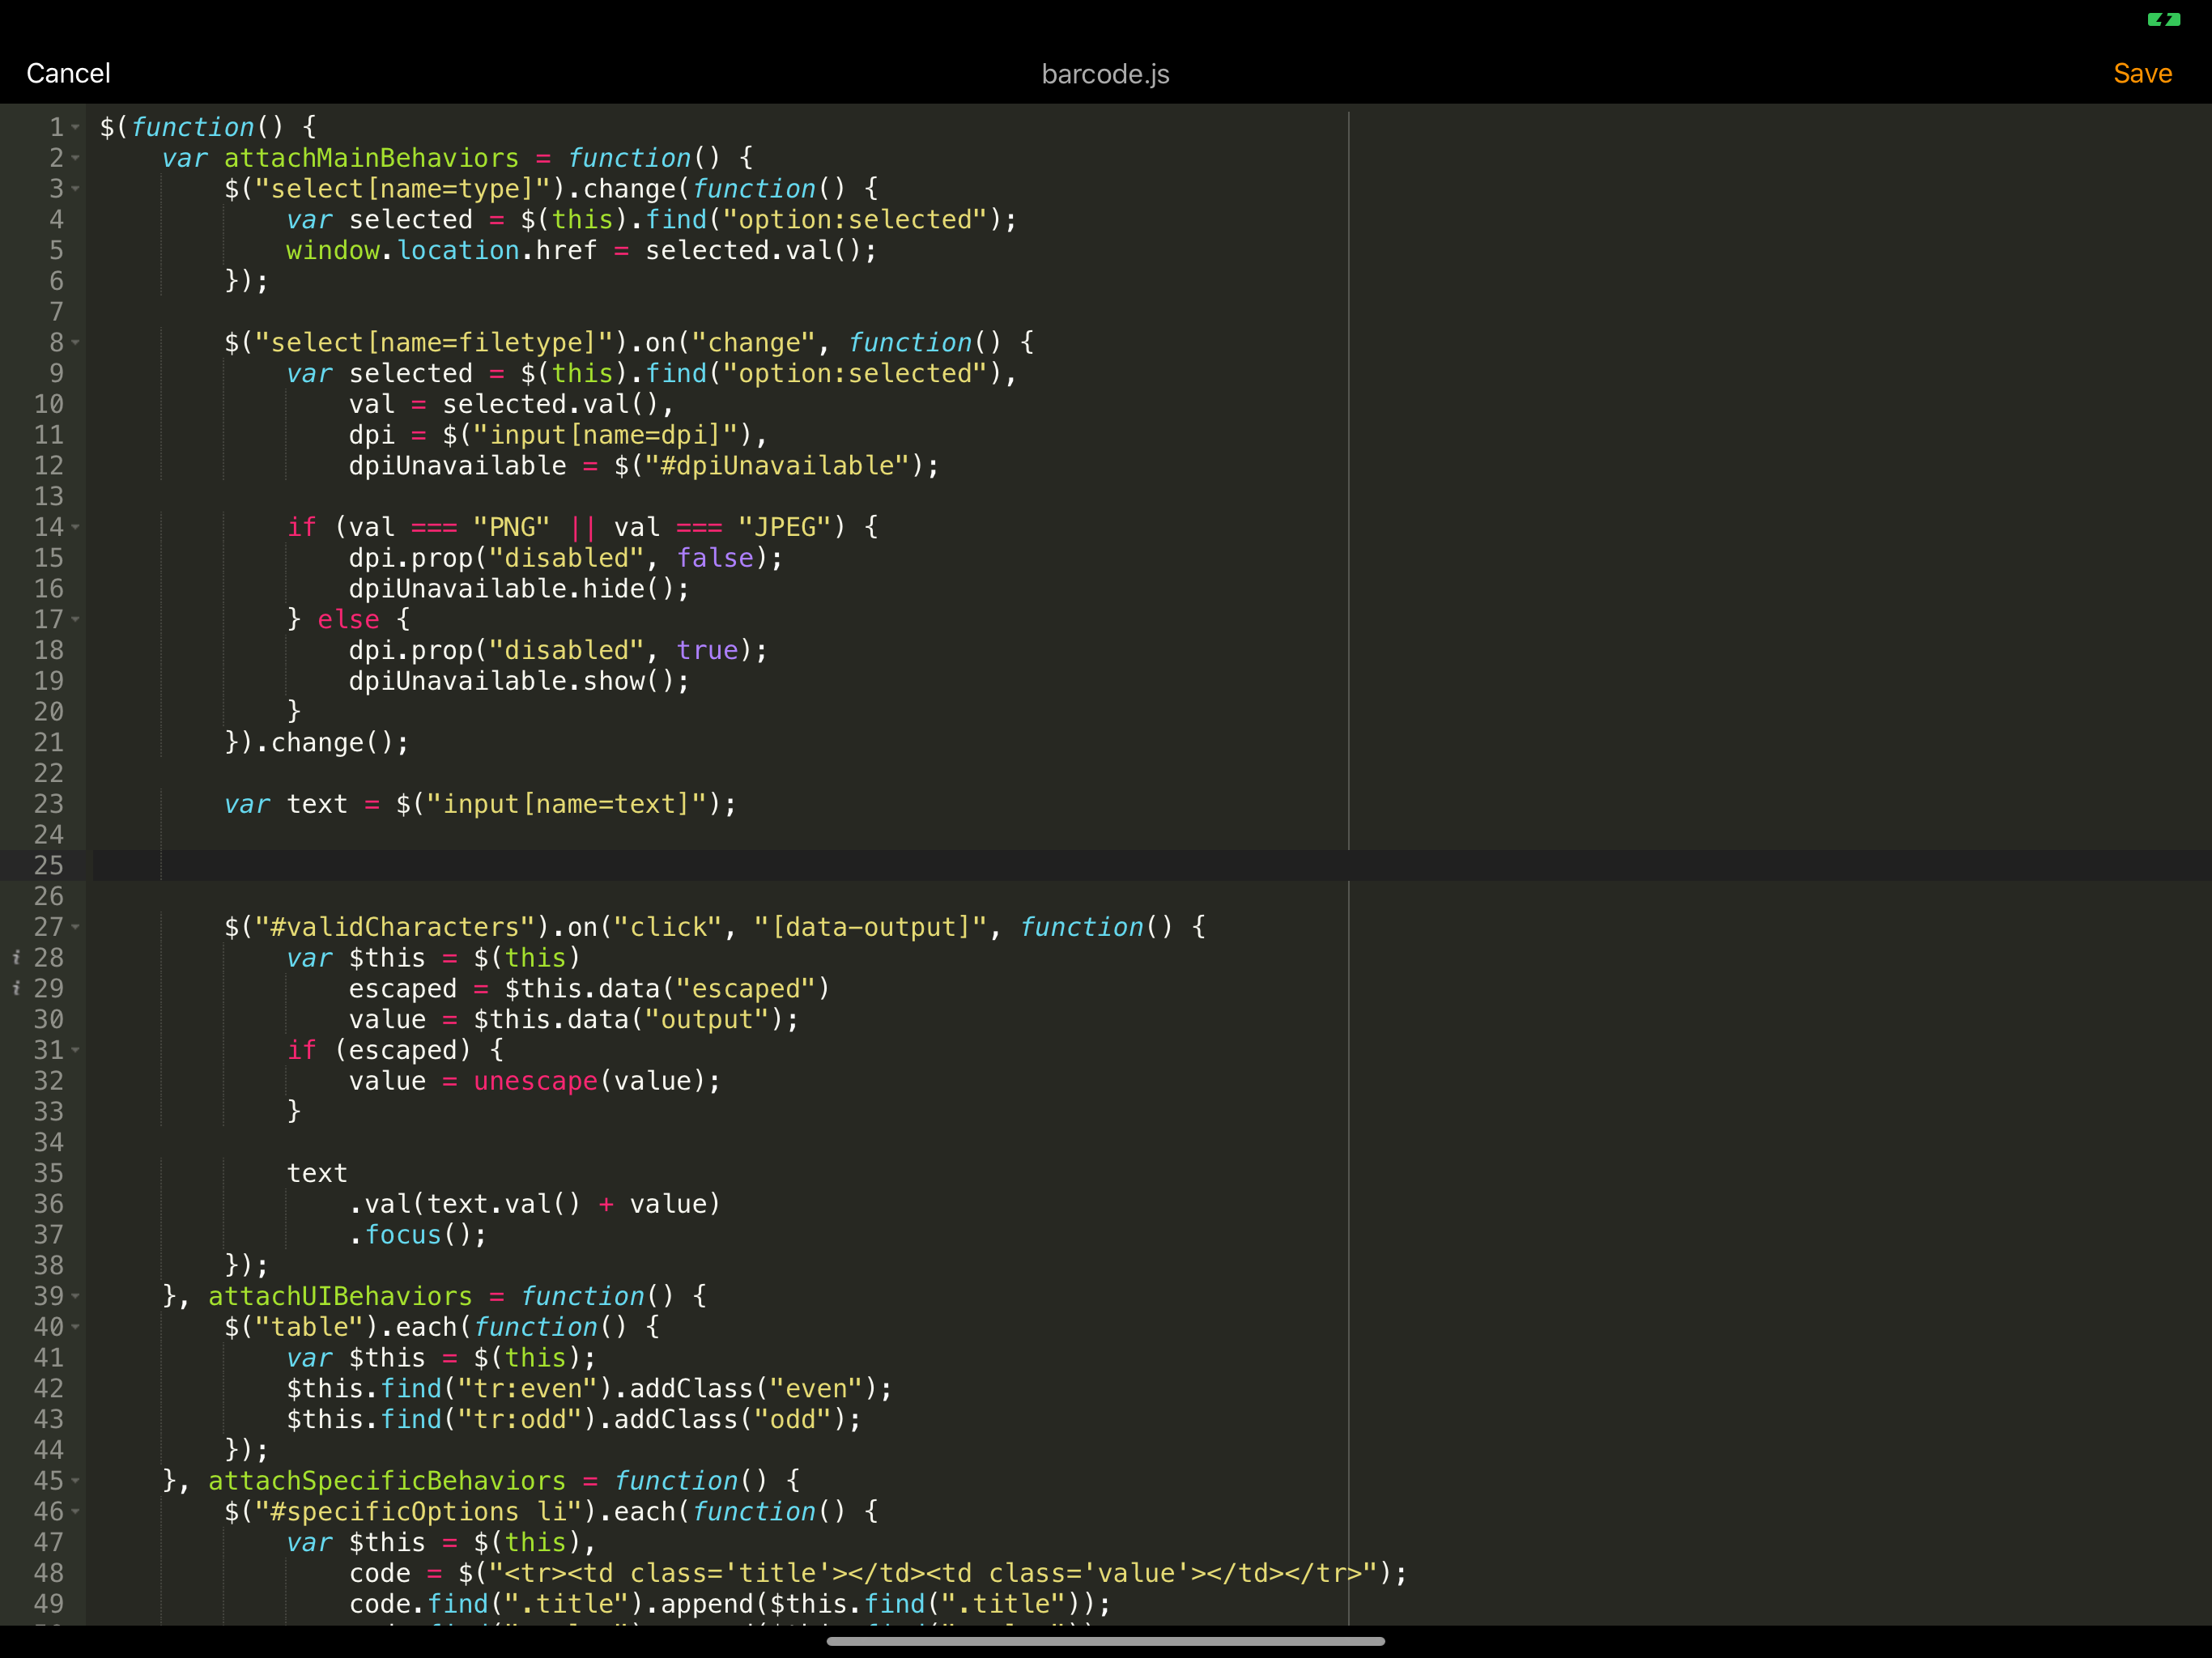Save the barcode.js file
Screen dimensions: 2212x1658
click(2141, 74)
